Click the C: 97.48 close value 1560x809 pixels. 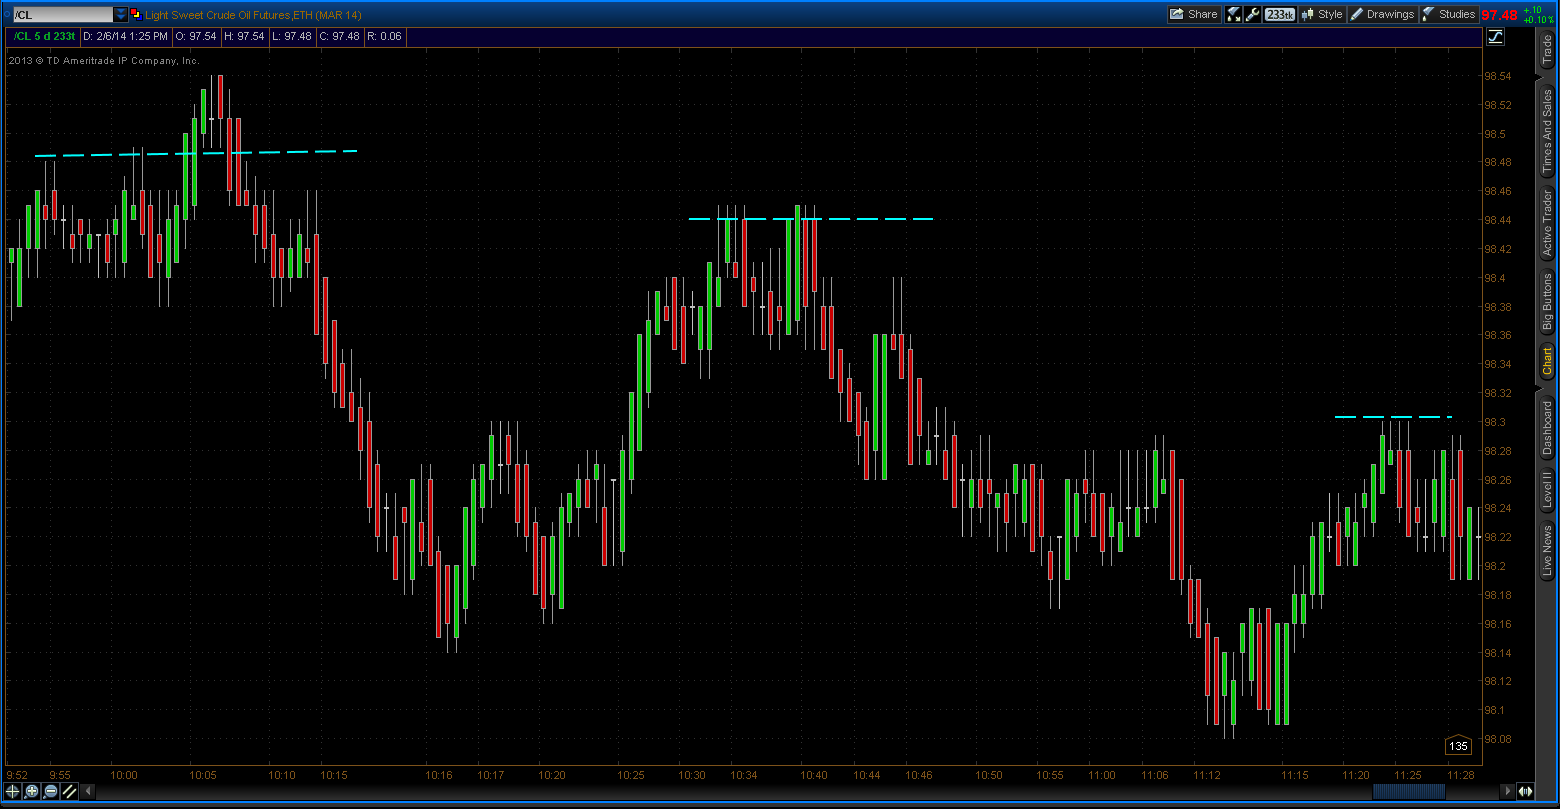[x=339, y=37]
